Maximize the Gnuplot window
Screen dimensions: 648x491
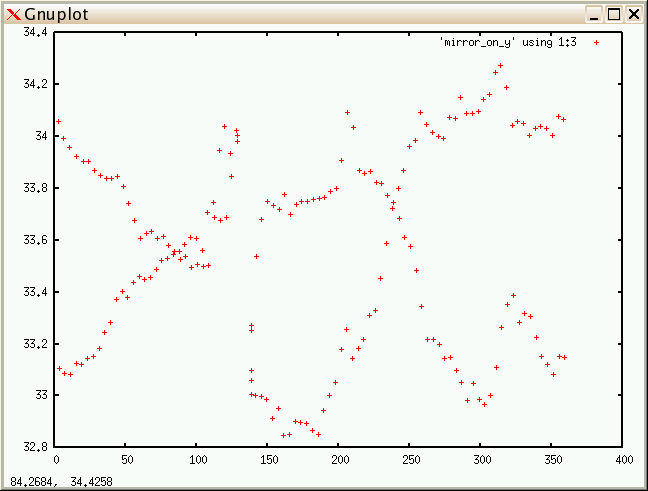(614, 14)
